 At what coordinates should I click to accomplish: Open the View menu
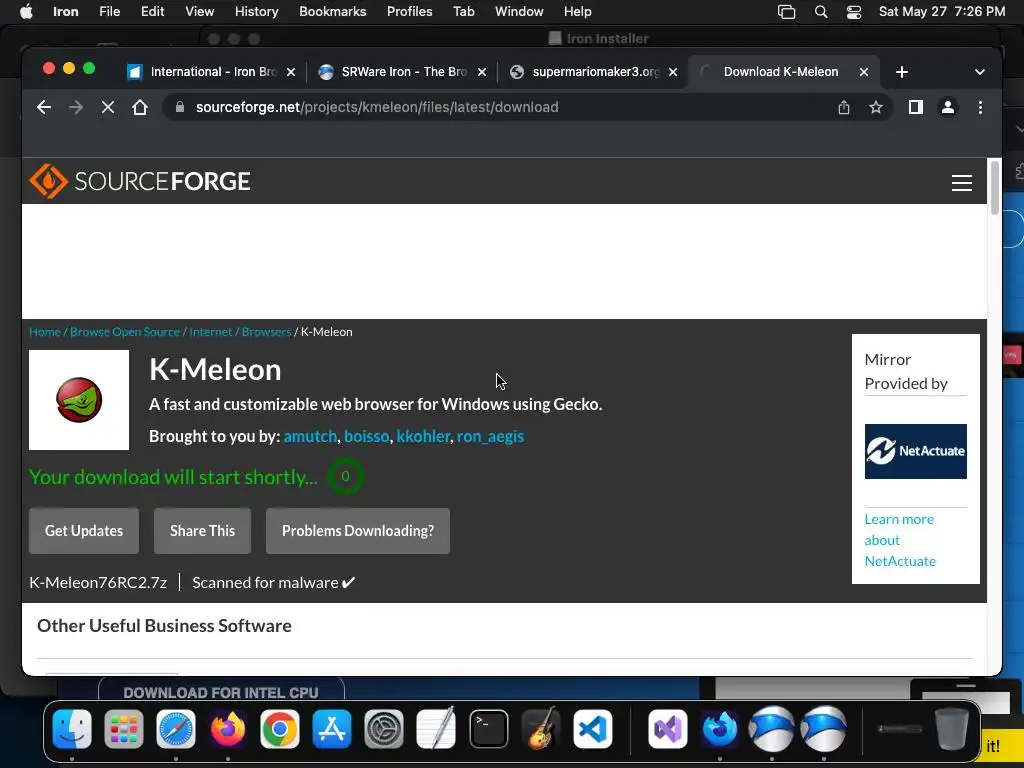pyautogui.click(x=200, y=12)
